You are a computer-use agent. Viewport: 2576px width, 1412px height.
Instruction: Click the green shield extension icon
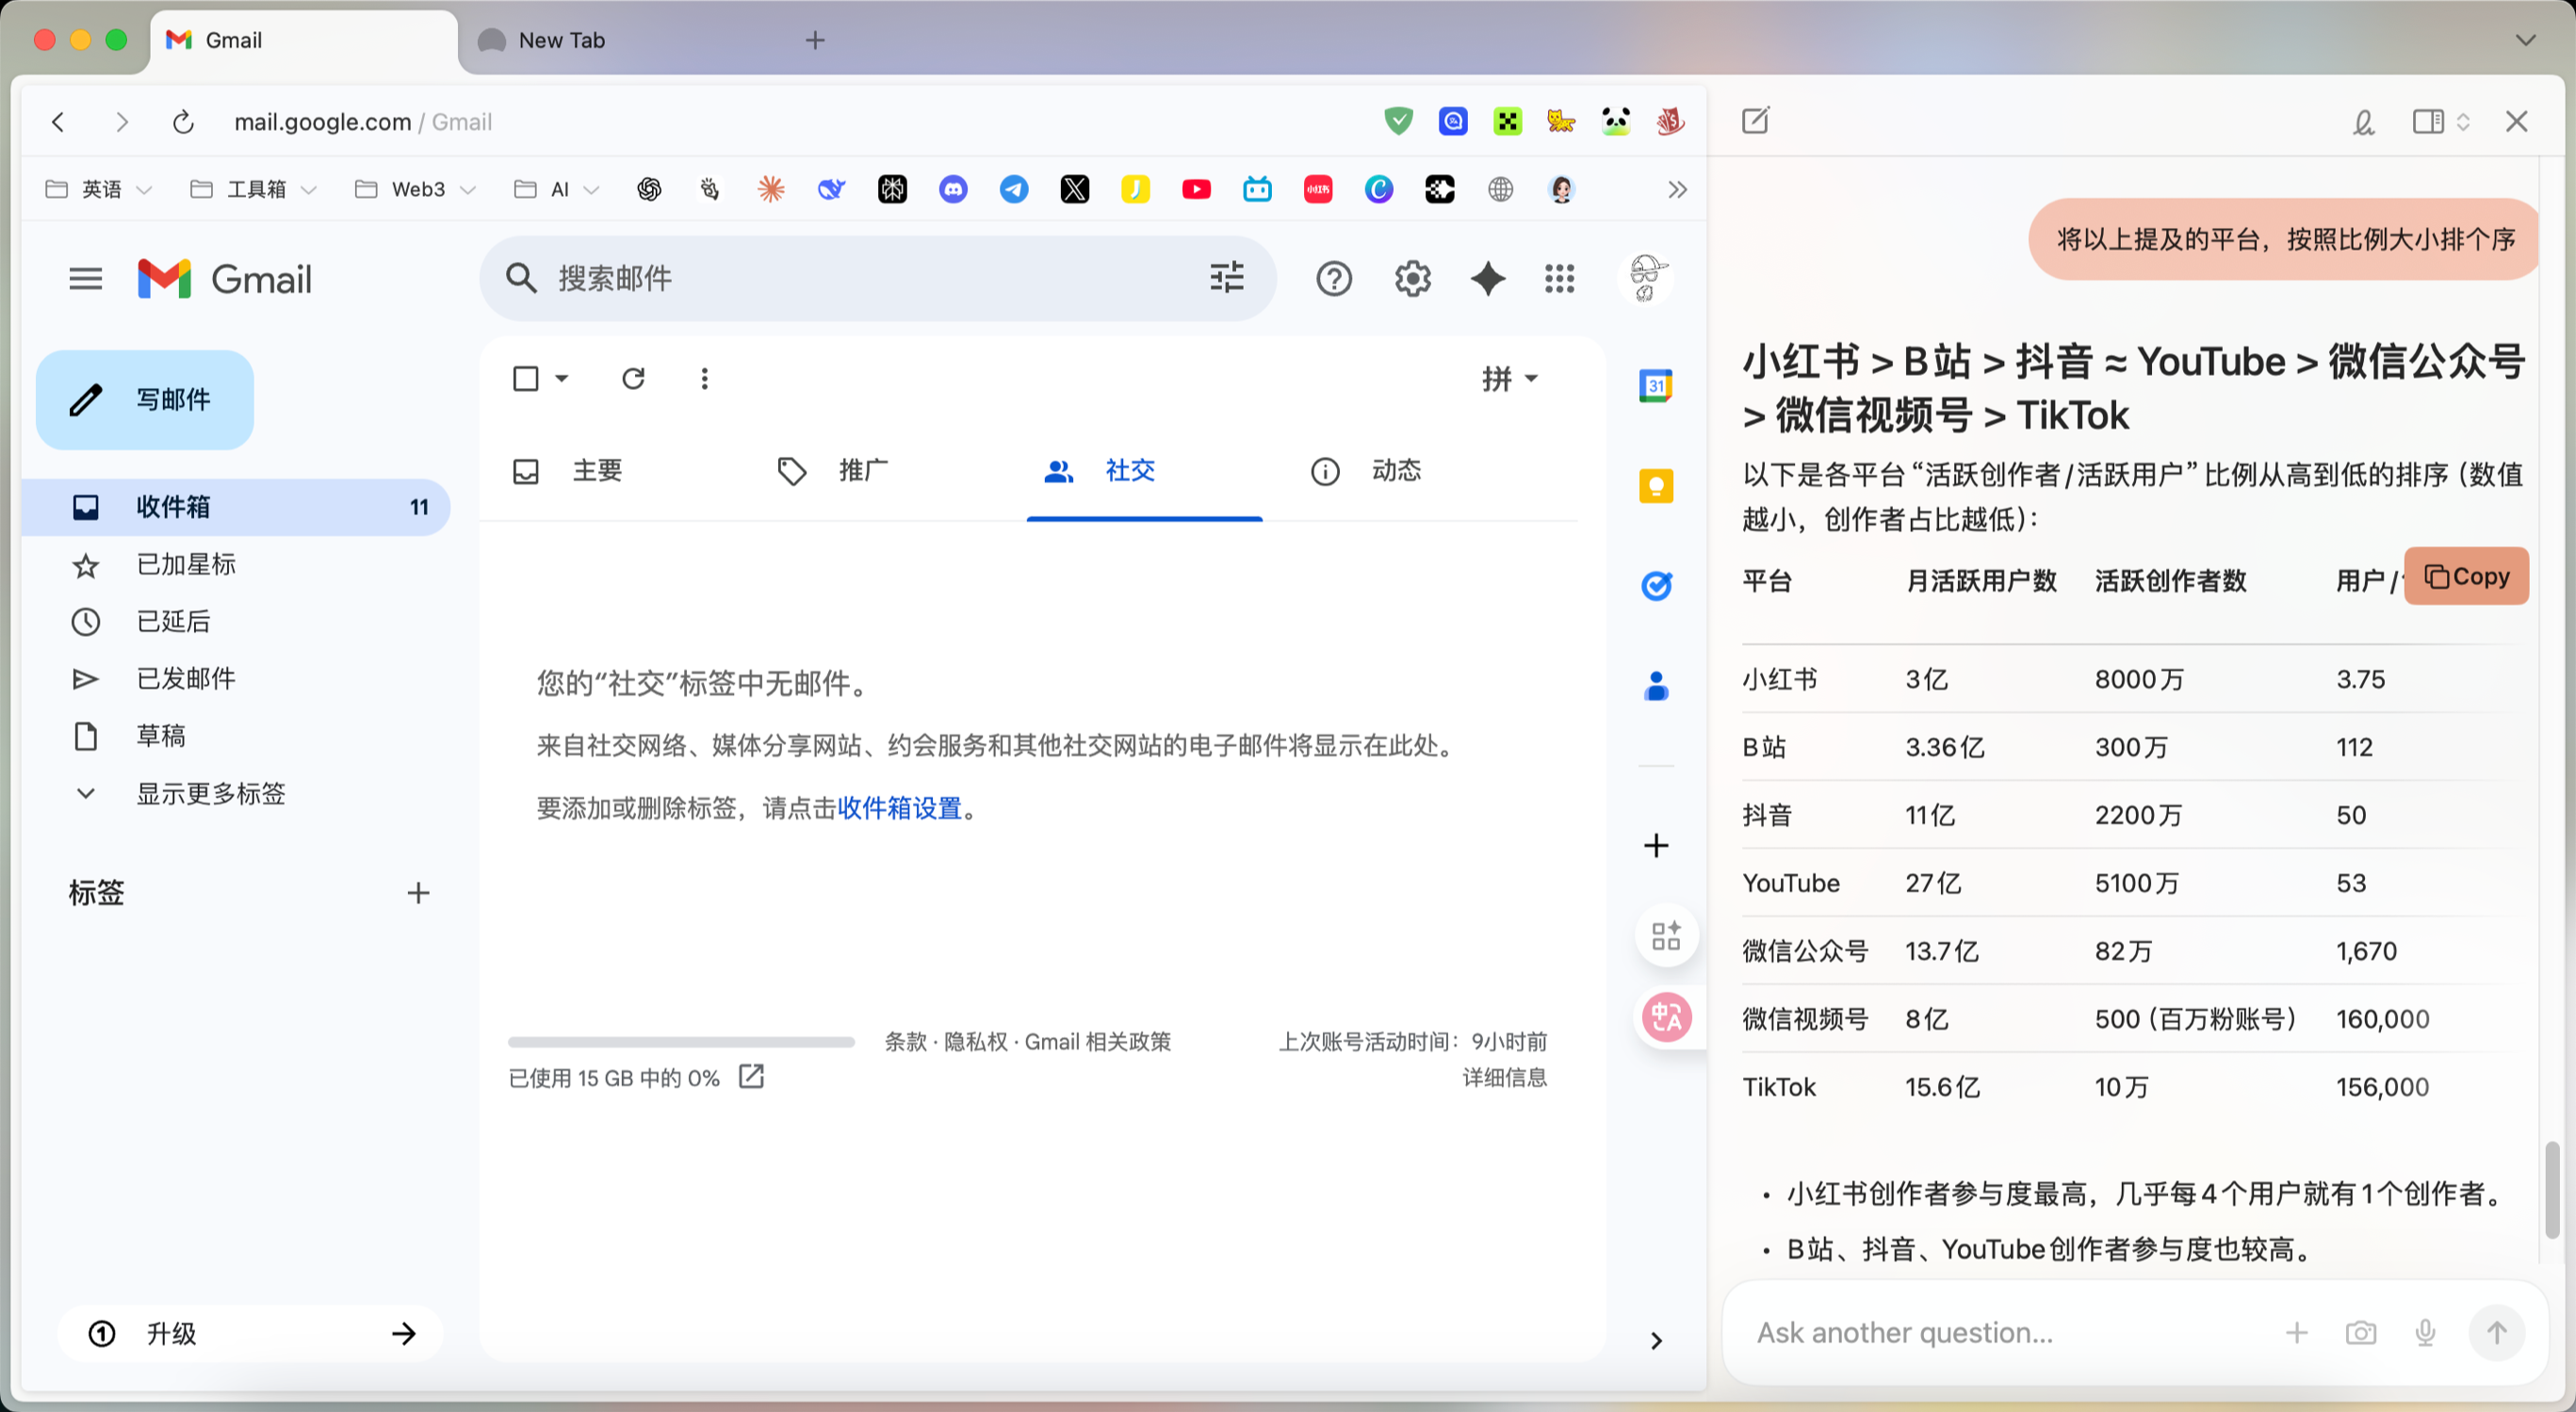(x=1398, y=121)
